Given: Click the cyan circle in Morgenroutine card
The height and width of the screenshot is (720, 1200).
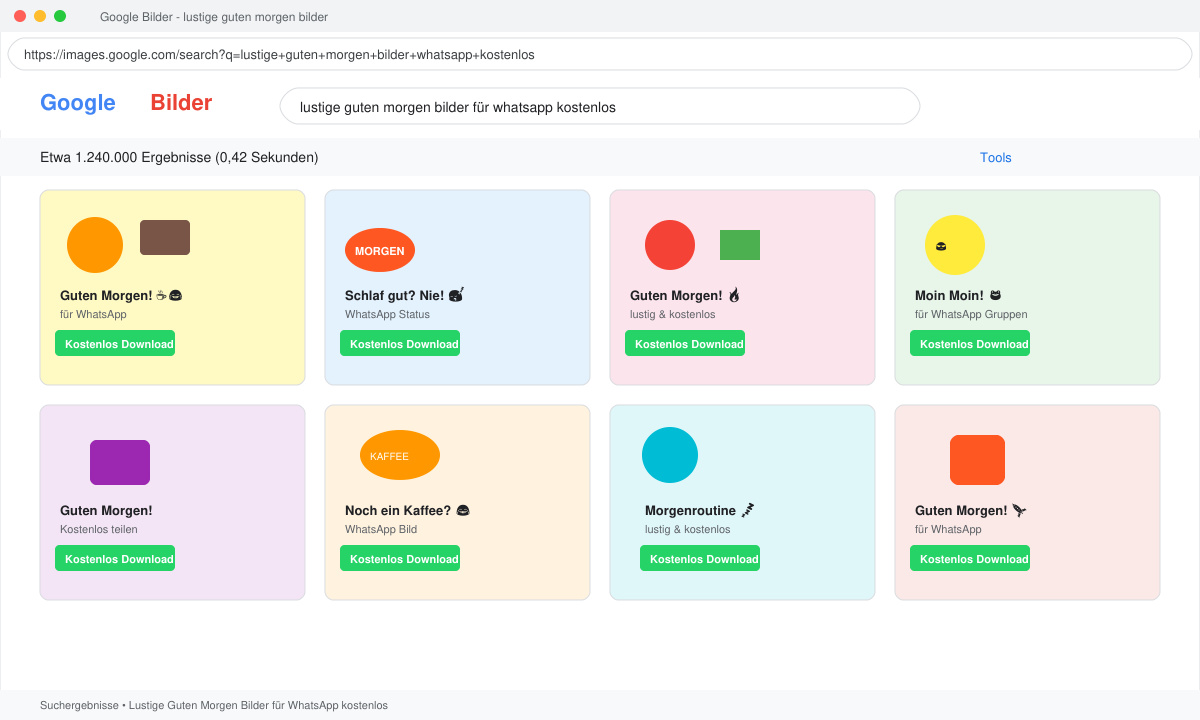Looking at the screenshot, I should point(670,455).
